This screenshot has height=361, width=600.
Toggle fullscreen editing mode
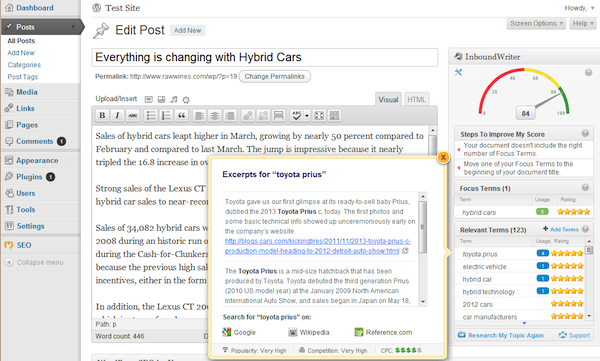(319, 116)
